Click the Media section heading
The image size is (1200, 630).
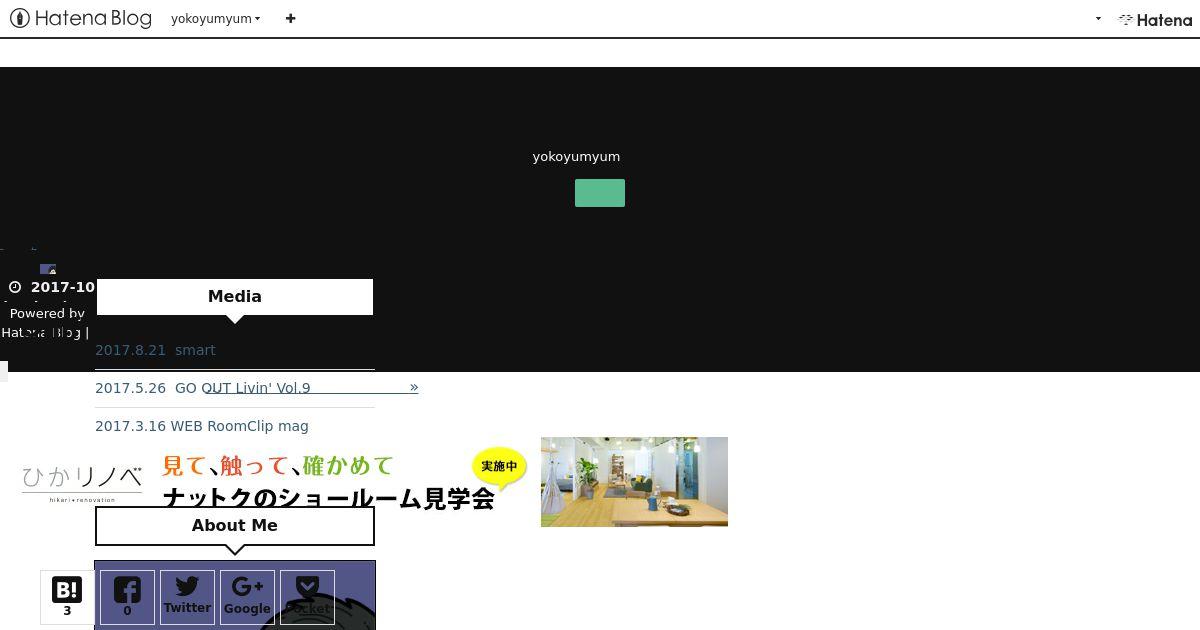(x=235, y=296)
